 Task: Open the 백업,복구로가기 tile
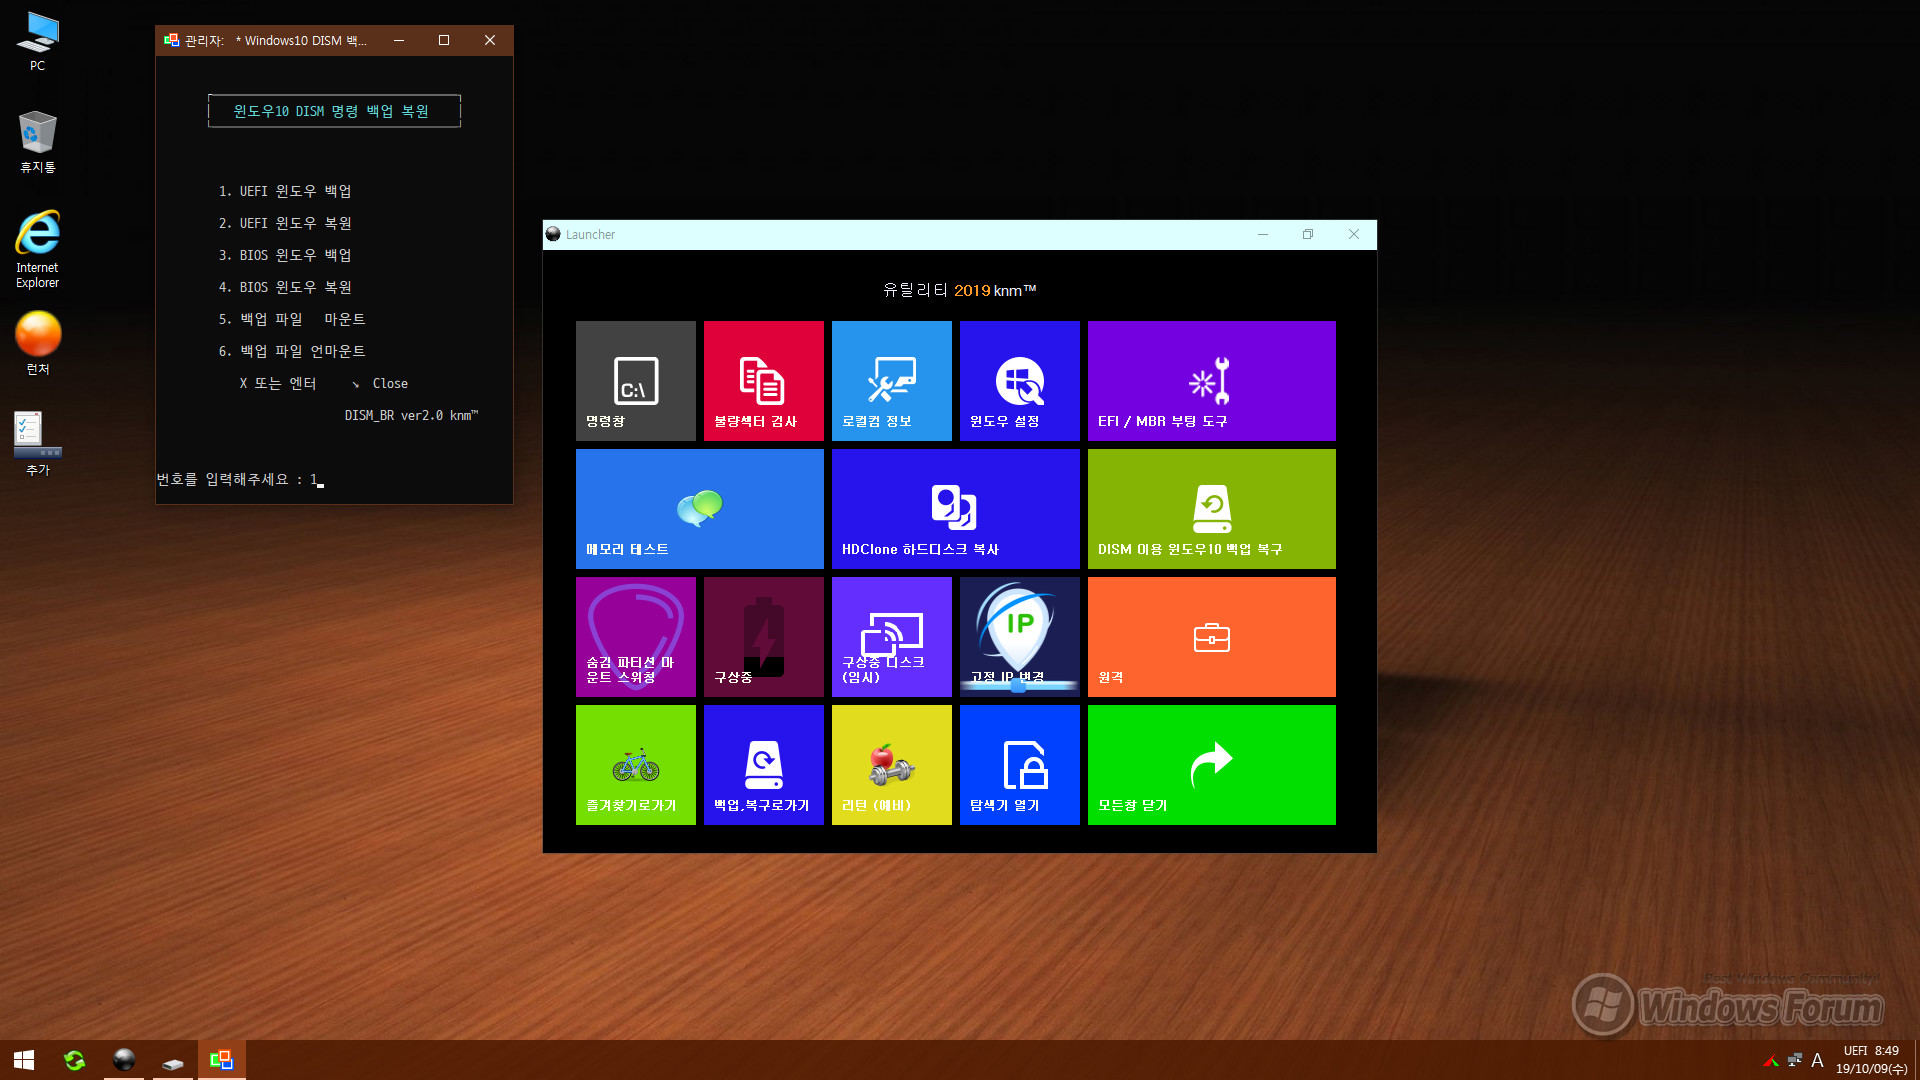[763, 764]
